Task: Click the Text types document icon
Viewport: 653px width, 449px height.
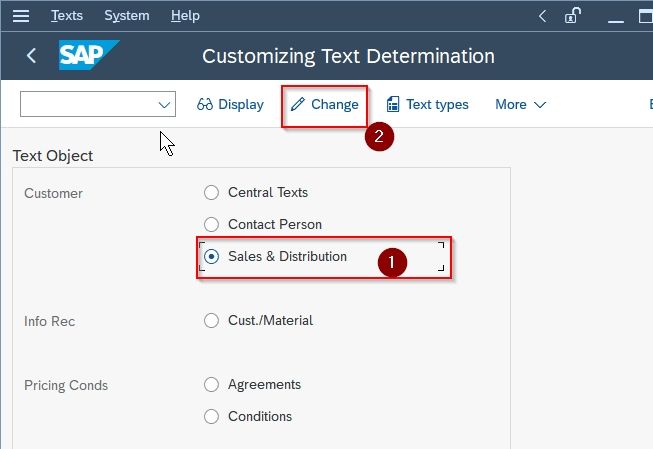Action: (393, 104)
